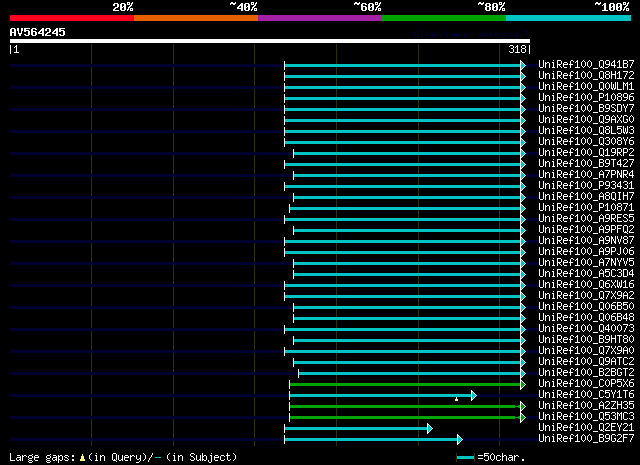The height and width of the screenshot is (465, 640).
Task: Select hit label UniRef100_B9T427
Action: 586,163
